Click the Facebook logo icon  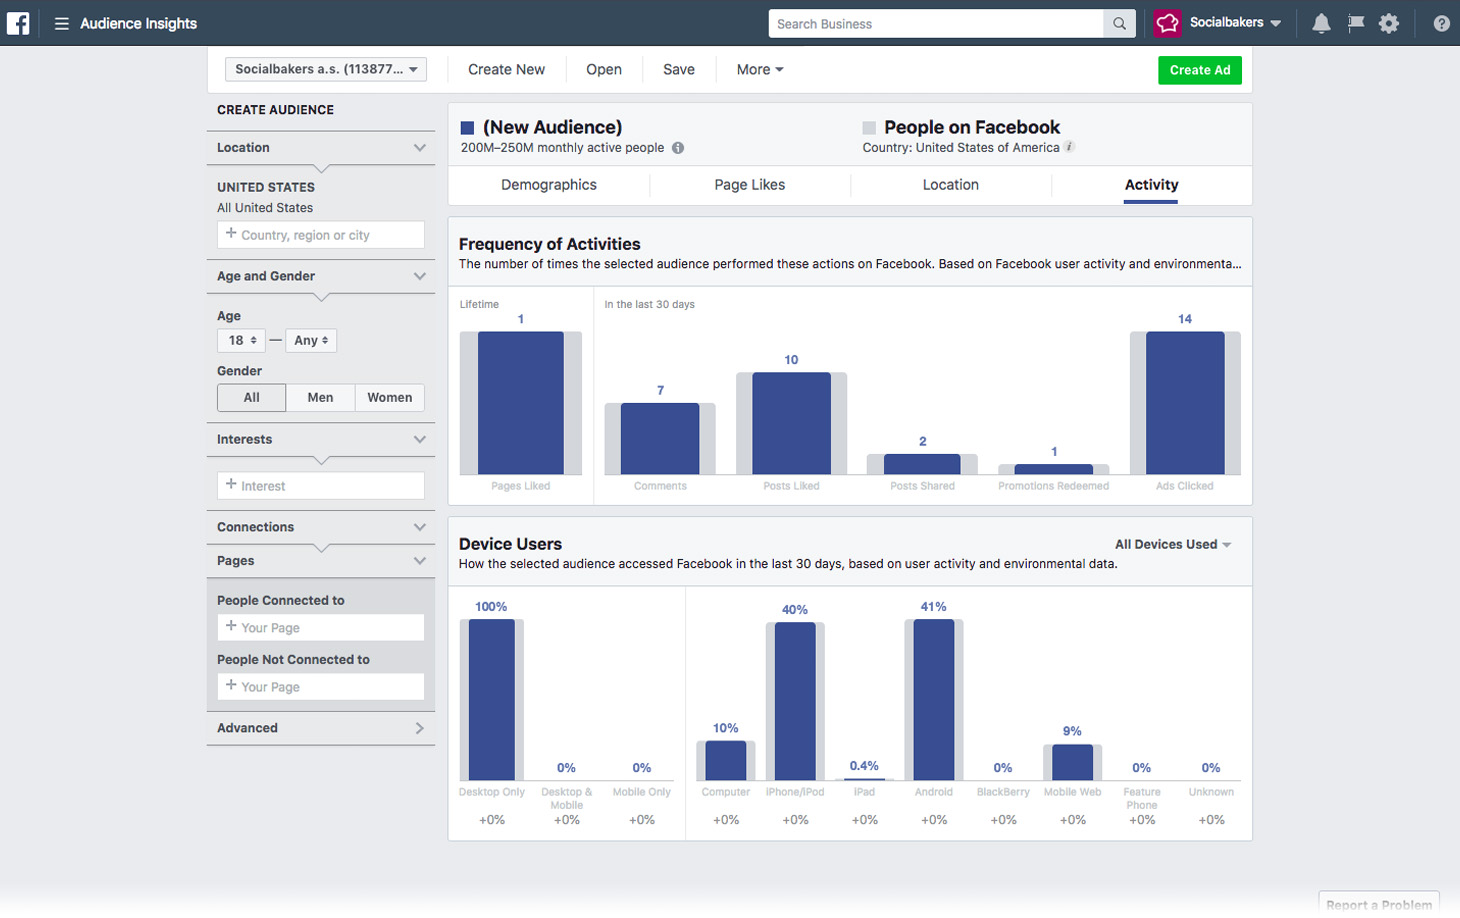click(18, 23)
